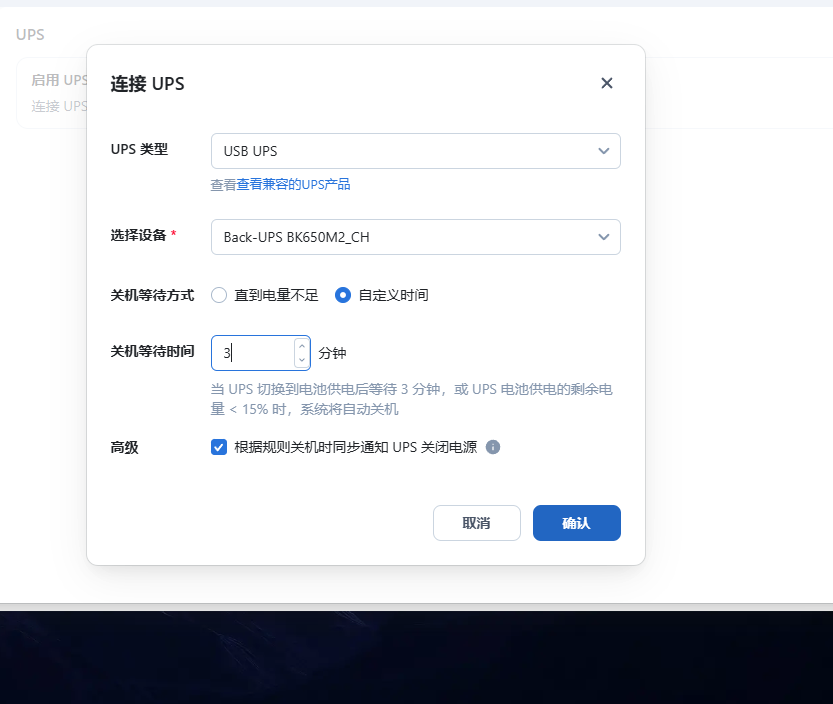Click the 启用 UPS text in background page
Image resolution: width=833 pixels, height=704 pixels.
click(59, 80)
